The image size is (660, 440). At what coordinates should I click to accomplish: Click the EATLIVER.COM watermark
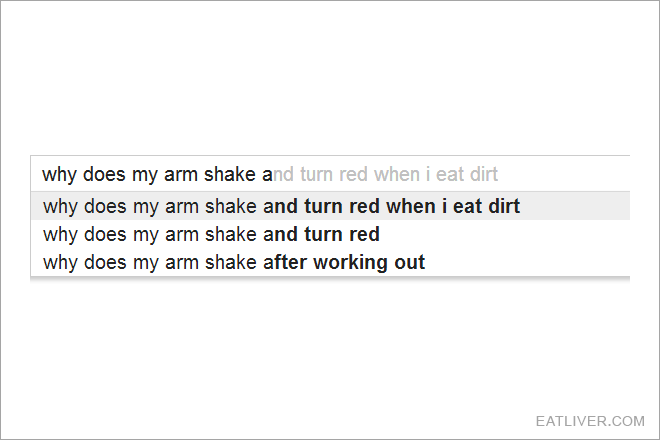pyautogui.click(x=590, y=421)
